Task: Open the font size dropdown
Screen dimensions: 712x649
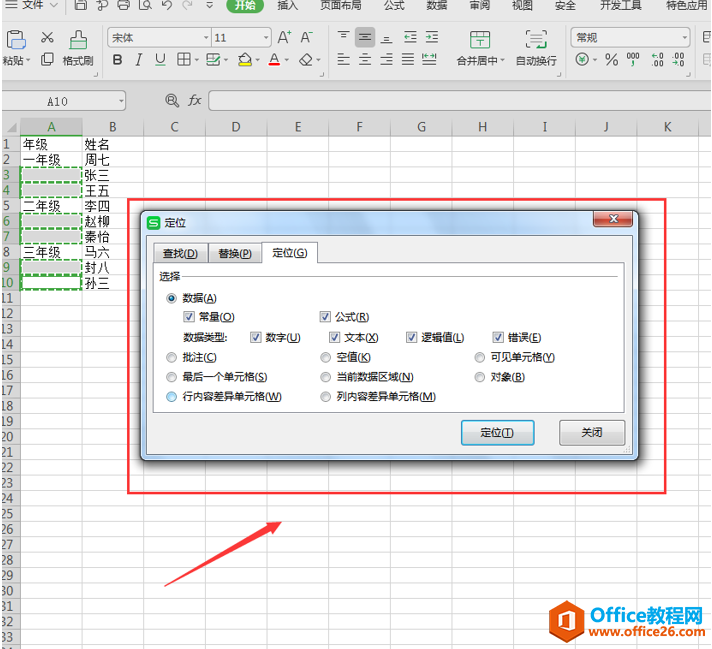Action: (266, 38)
